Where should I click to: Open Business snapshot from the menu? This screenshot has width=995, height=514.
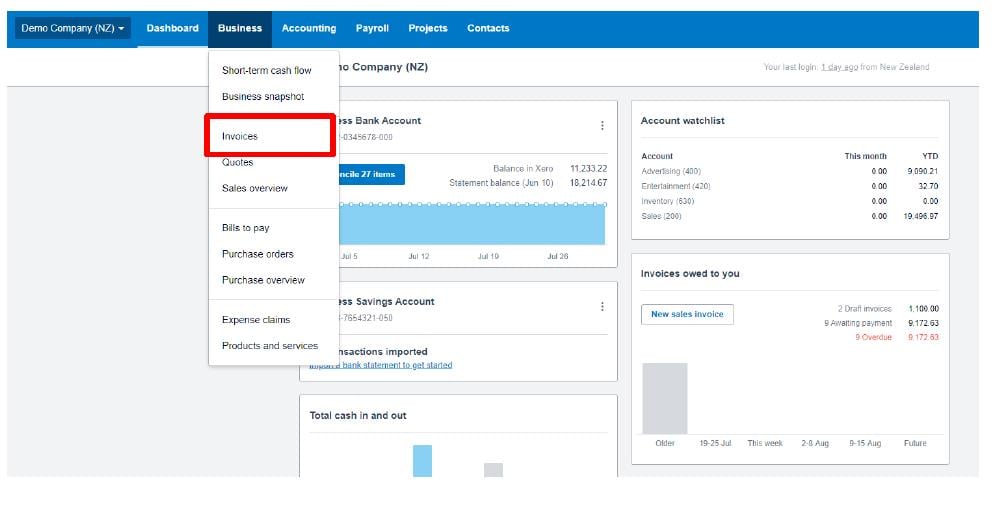click(263, 97)
